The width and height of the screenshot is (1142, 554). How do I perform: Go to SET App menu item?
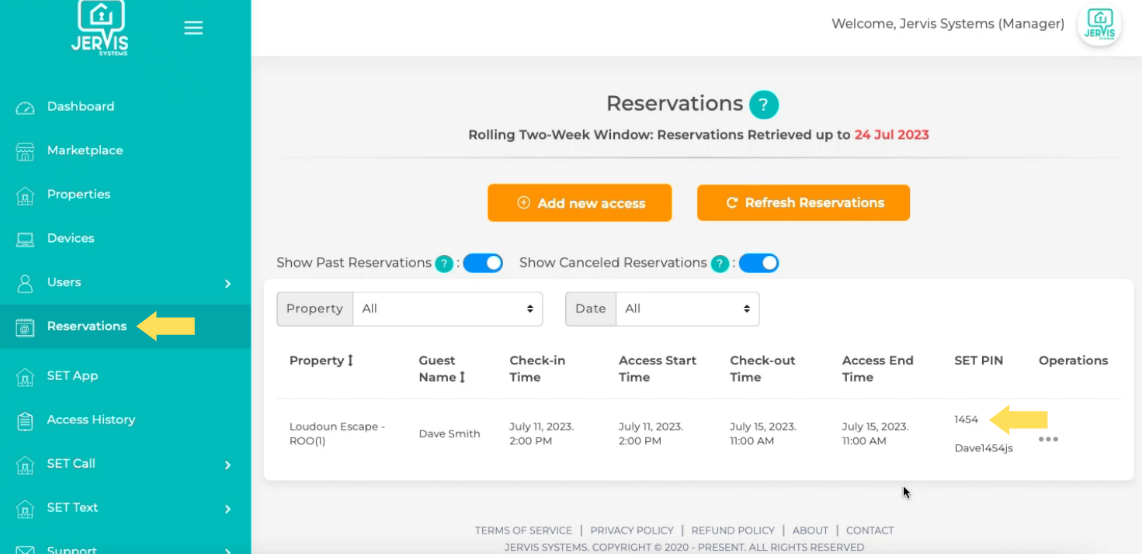pyautogui.click(x=72, y=376)
